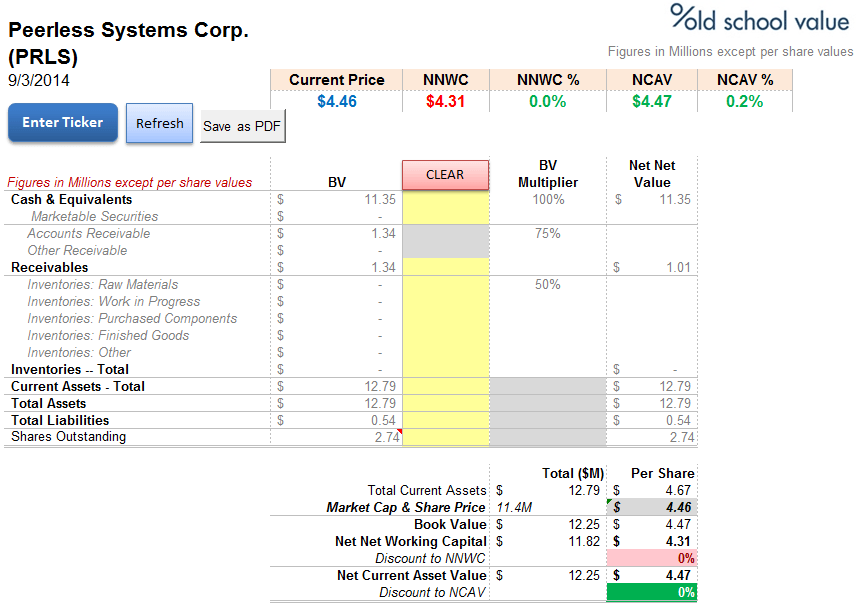Select the 0.0% NNWC % value
The height and width of the screenshot is (614, 857).
548,101
